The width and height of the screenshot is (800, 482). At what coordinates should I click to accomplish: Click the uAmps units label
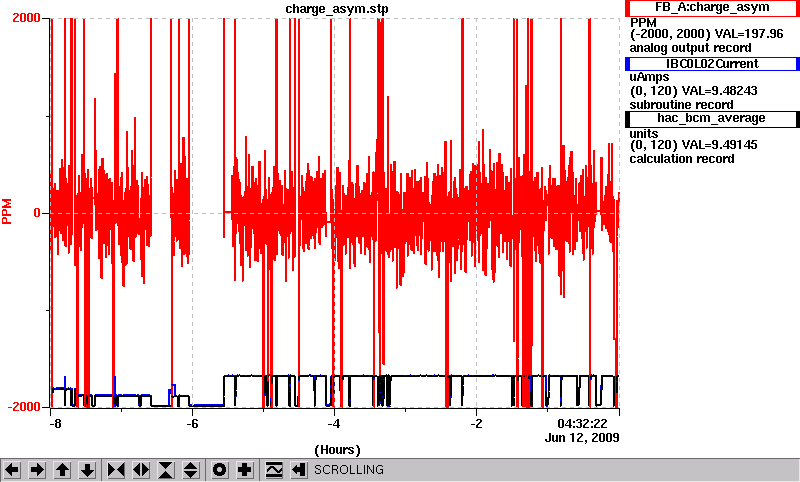pyautogui.click(x=649, y=77)
